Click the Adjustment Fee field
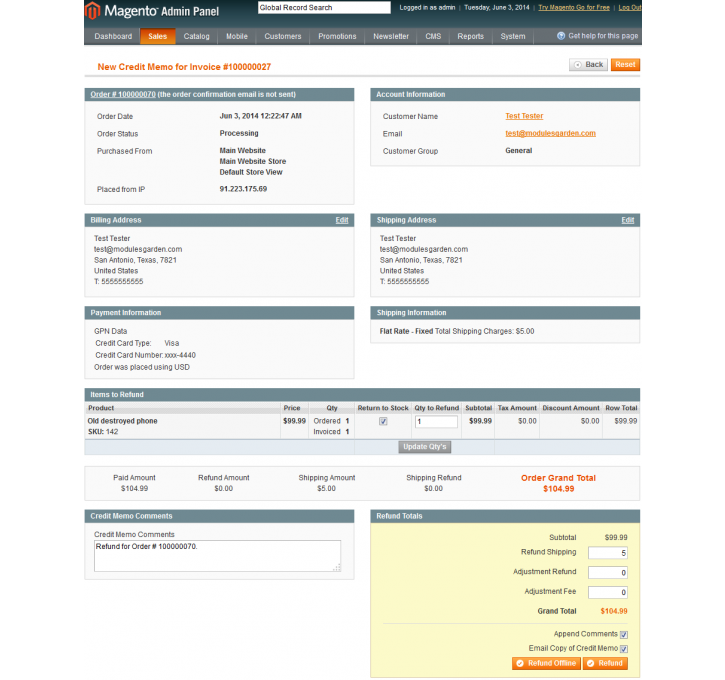 (x=608, y=592)
